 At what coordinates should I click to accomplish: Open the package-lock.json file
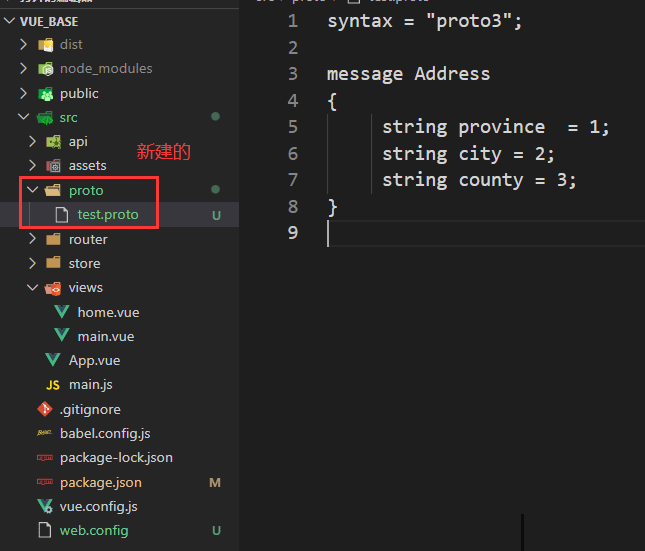tap(116, 458)
